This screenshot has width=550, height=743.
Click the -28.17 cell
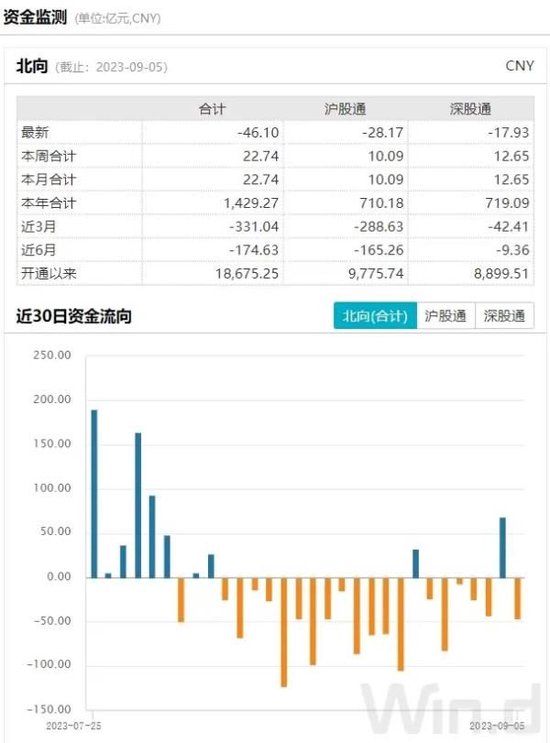tap(383, 133)
